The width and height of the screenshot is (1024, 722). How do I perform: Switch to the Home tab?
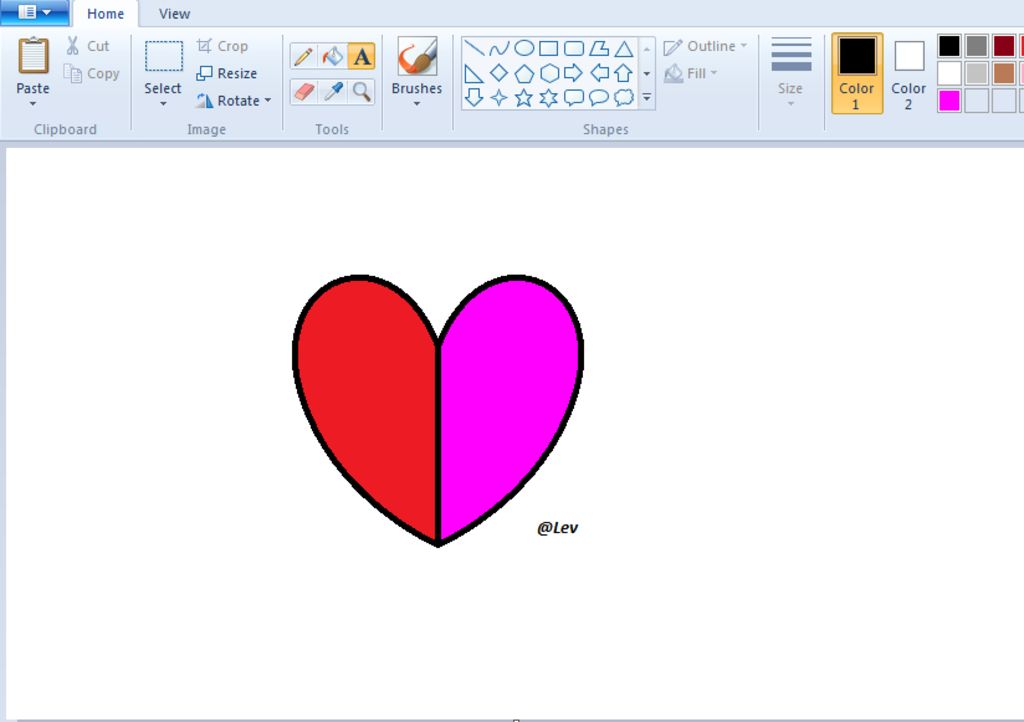point(105,14)
